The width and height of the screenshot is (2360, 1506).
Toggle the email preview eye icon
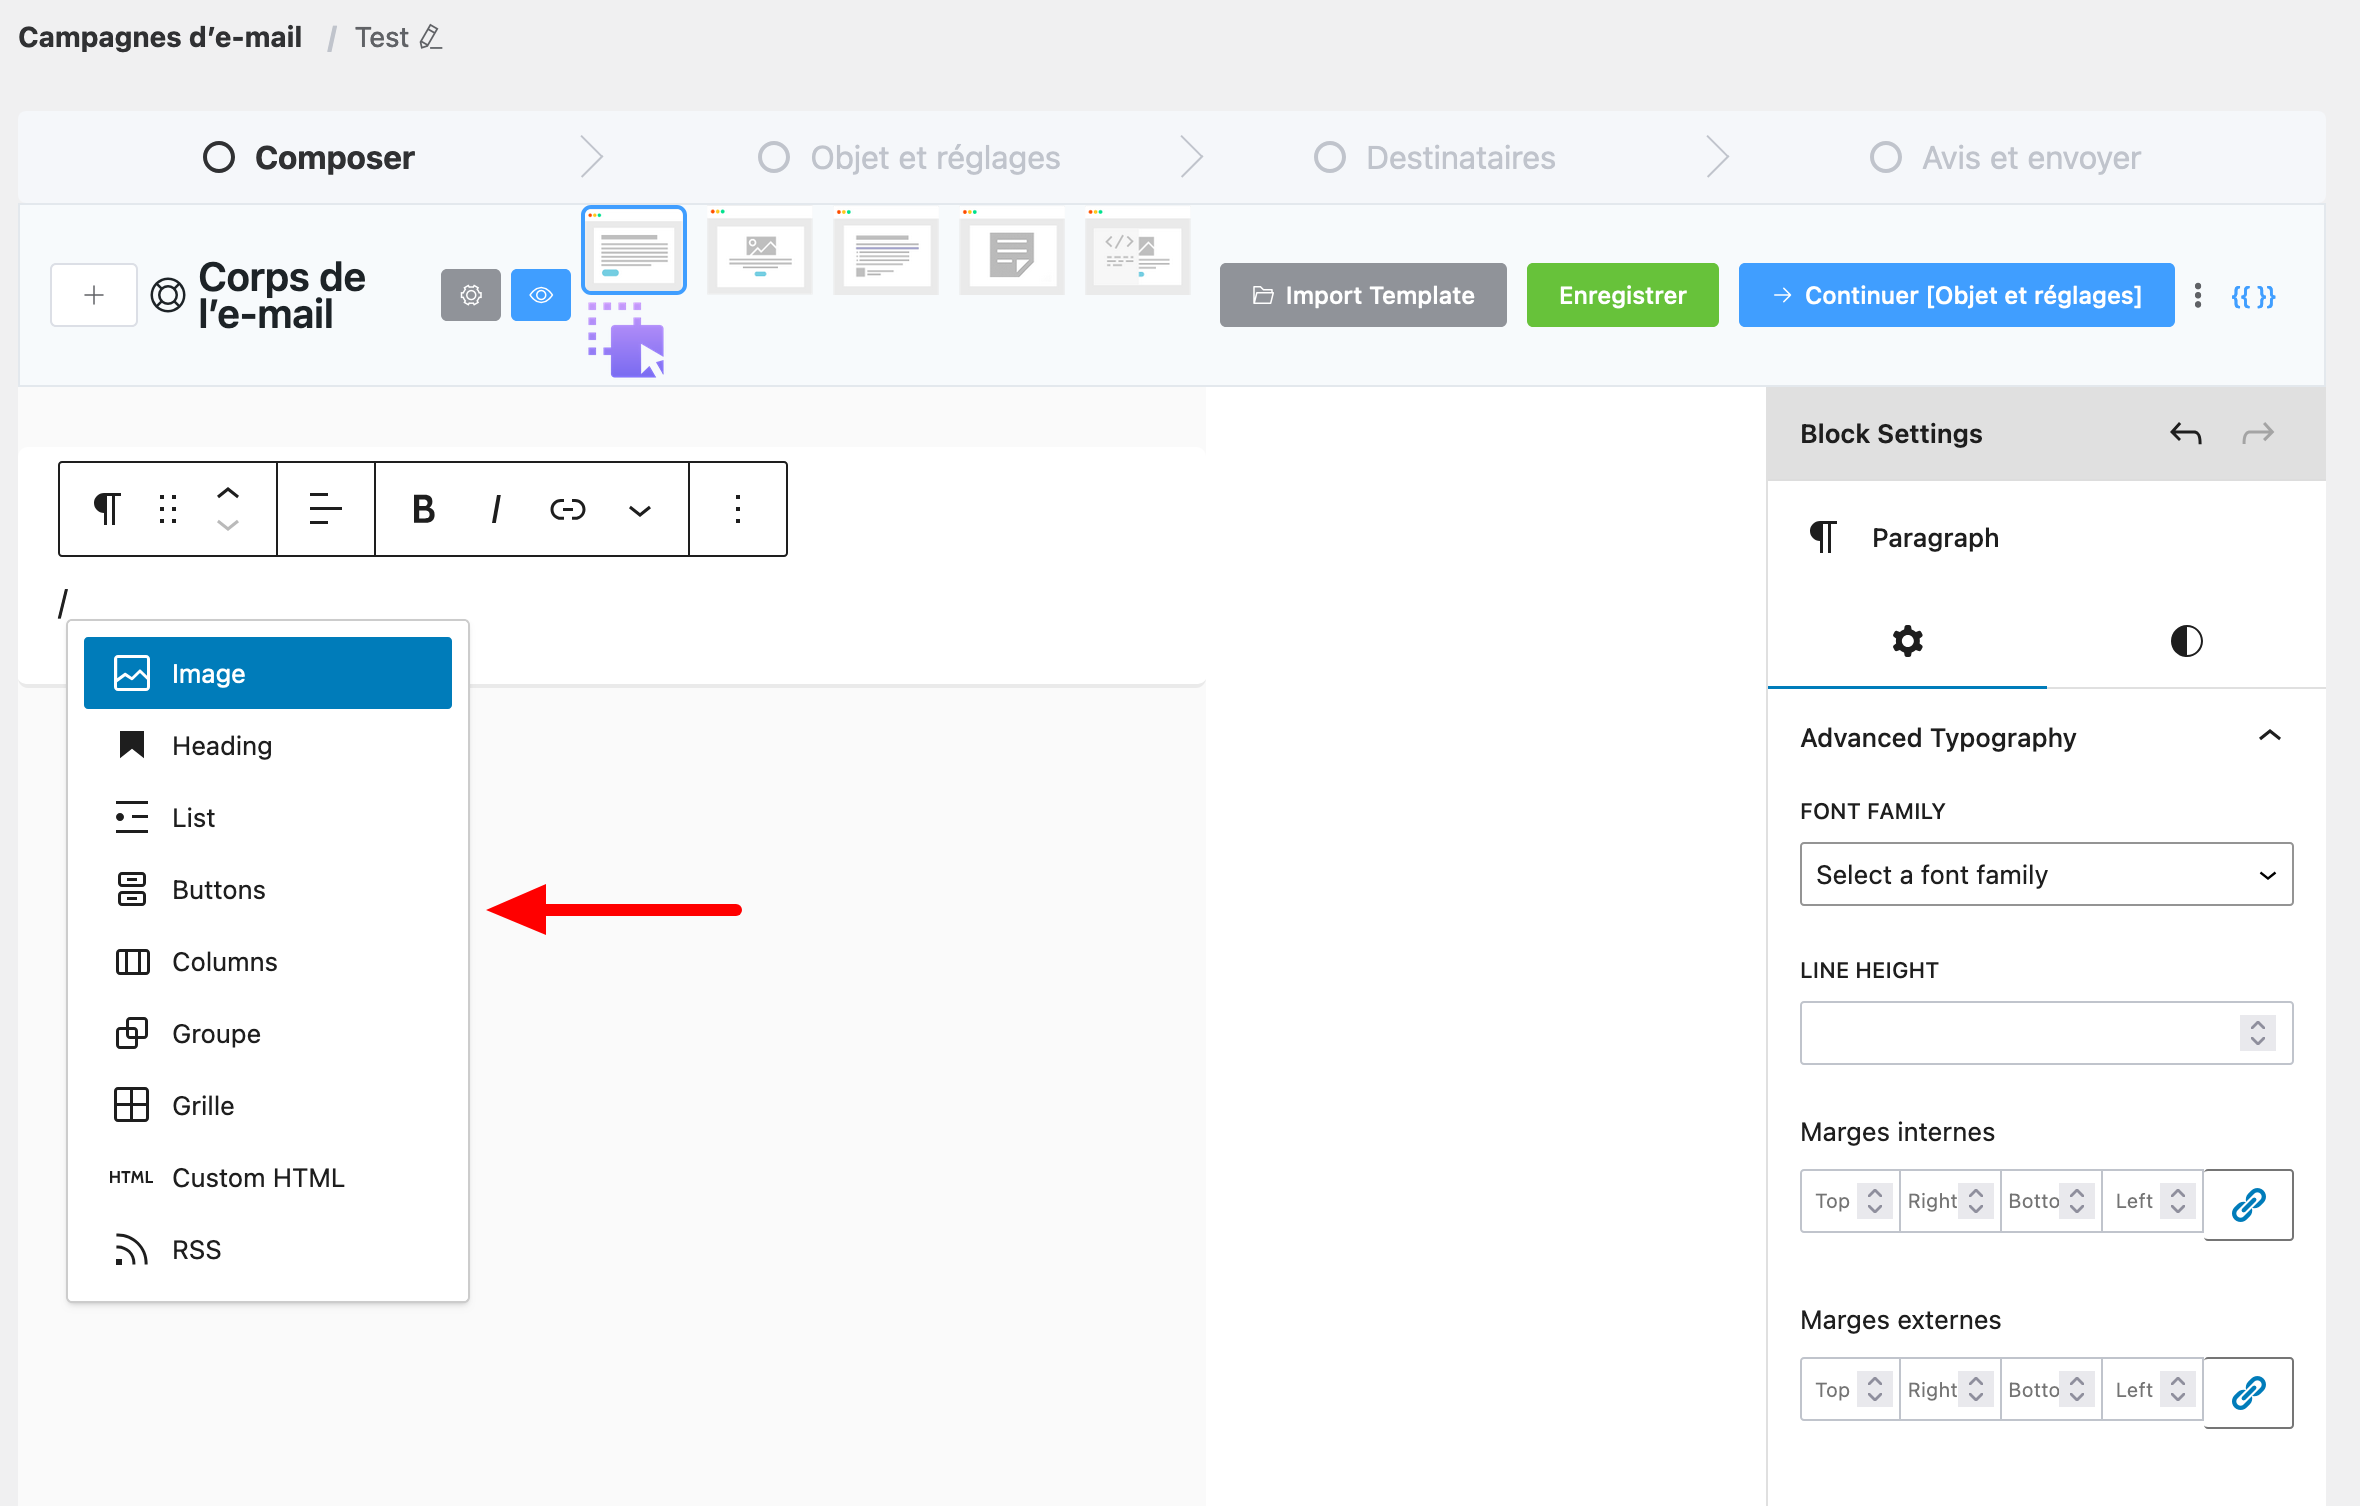540,295
